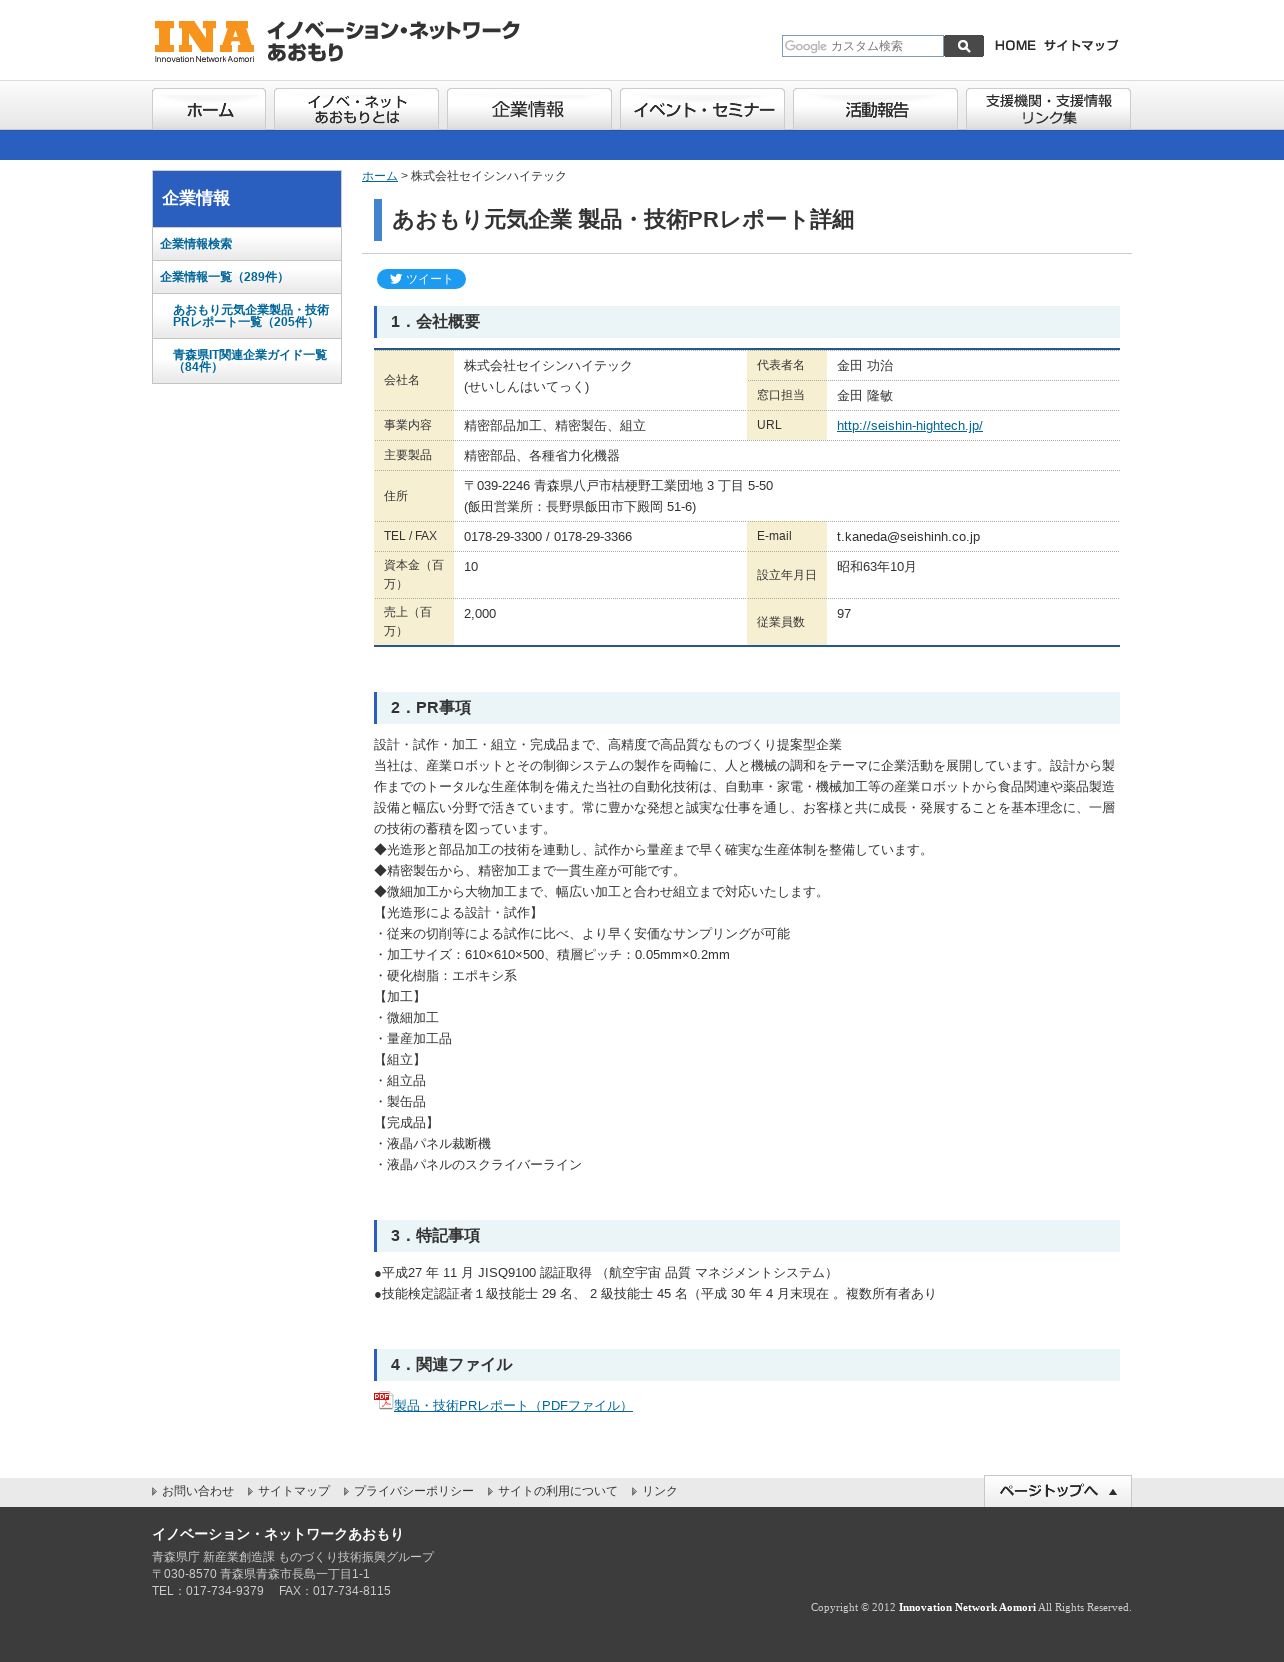Click the Twitter ツイート button
This screenshot has width=1284, height=1662.
point(421,279)
